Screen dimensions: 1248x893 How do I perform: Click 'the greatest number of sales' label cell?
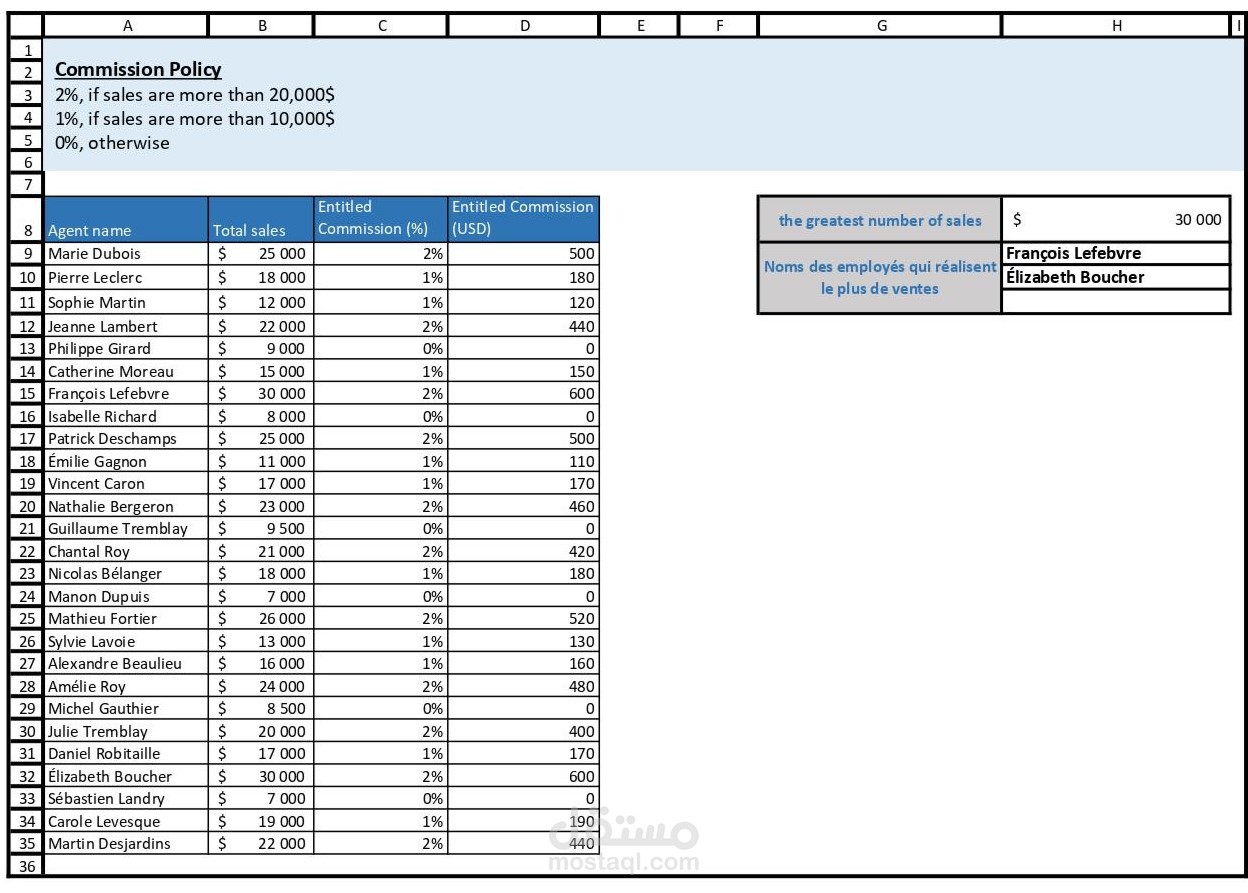[x=880, y=219]
